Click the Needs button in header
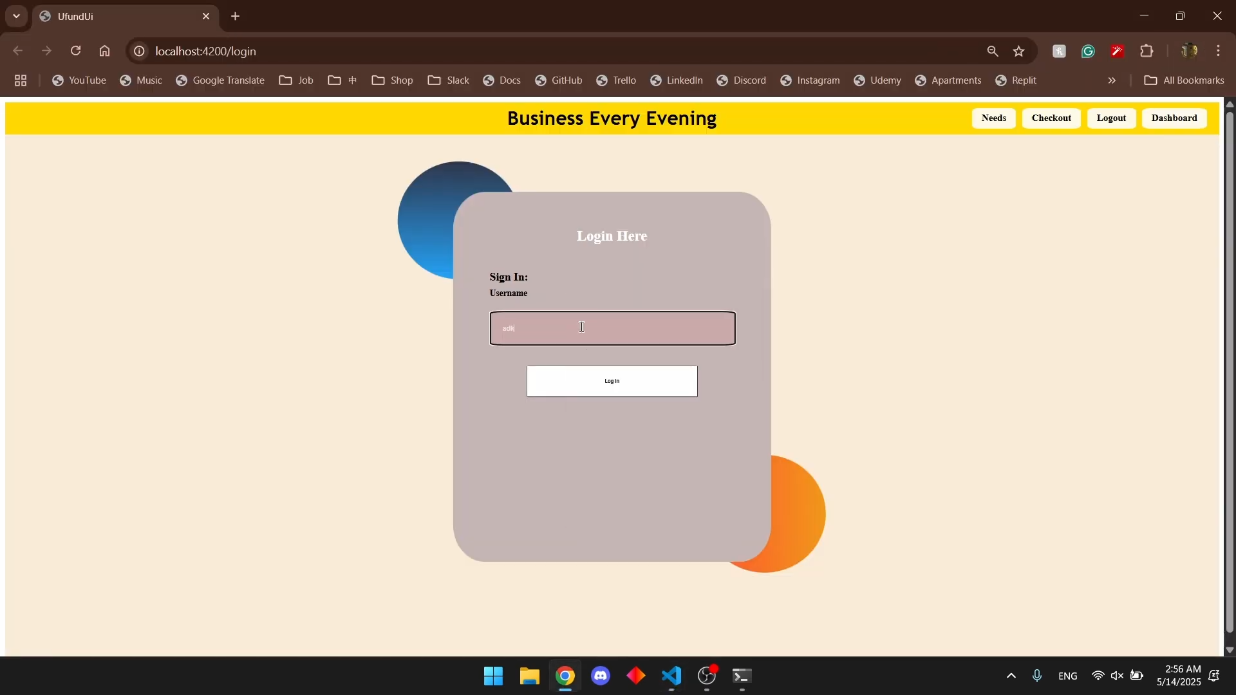Viewport: 1236px width, 695px height. pos(993,118)
